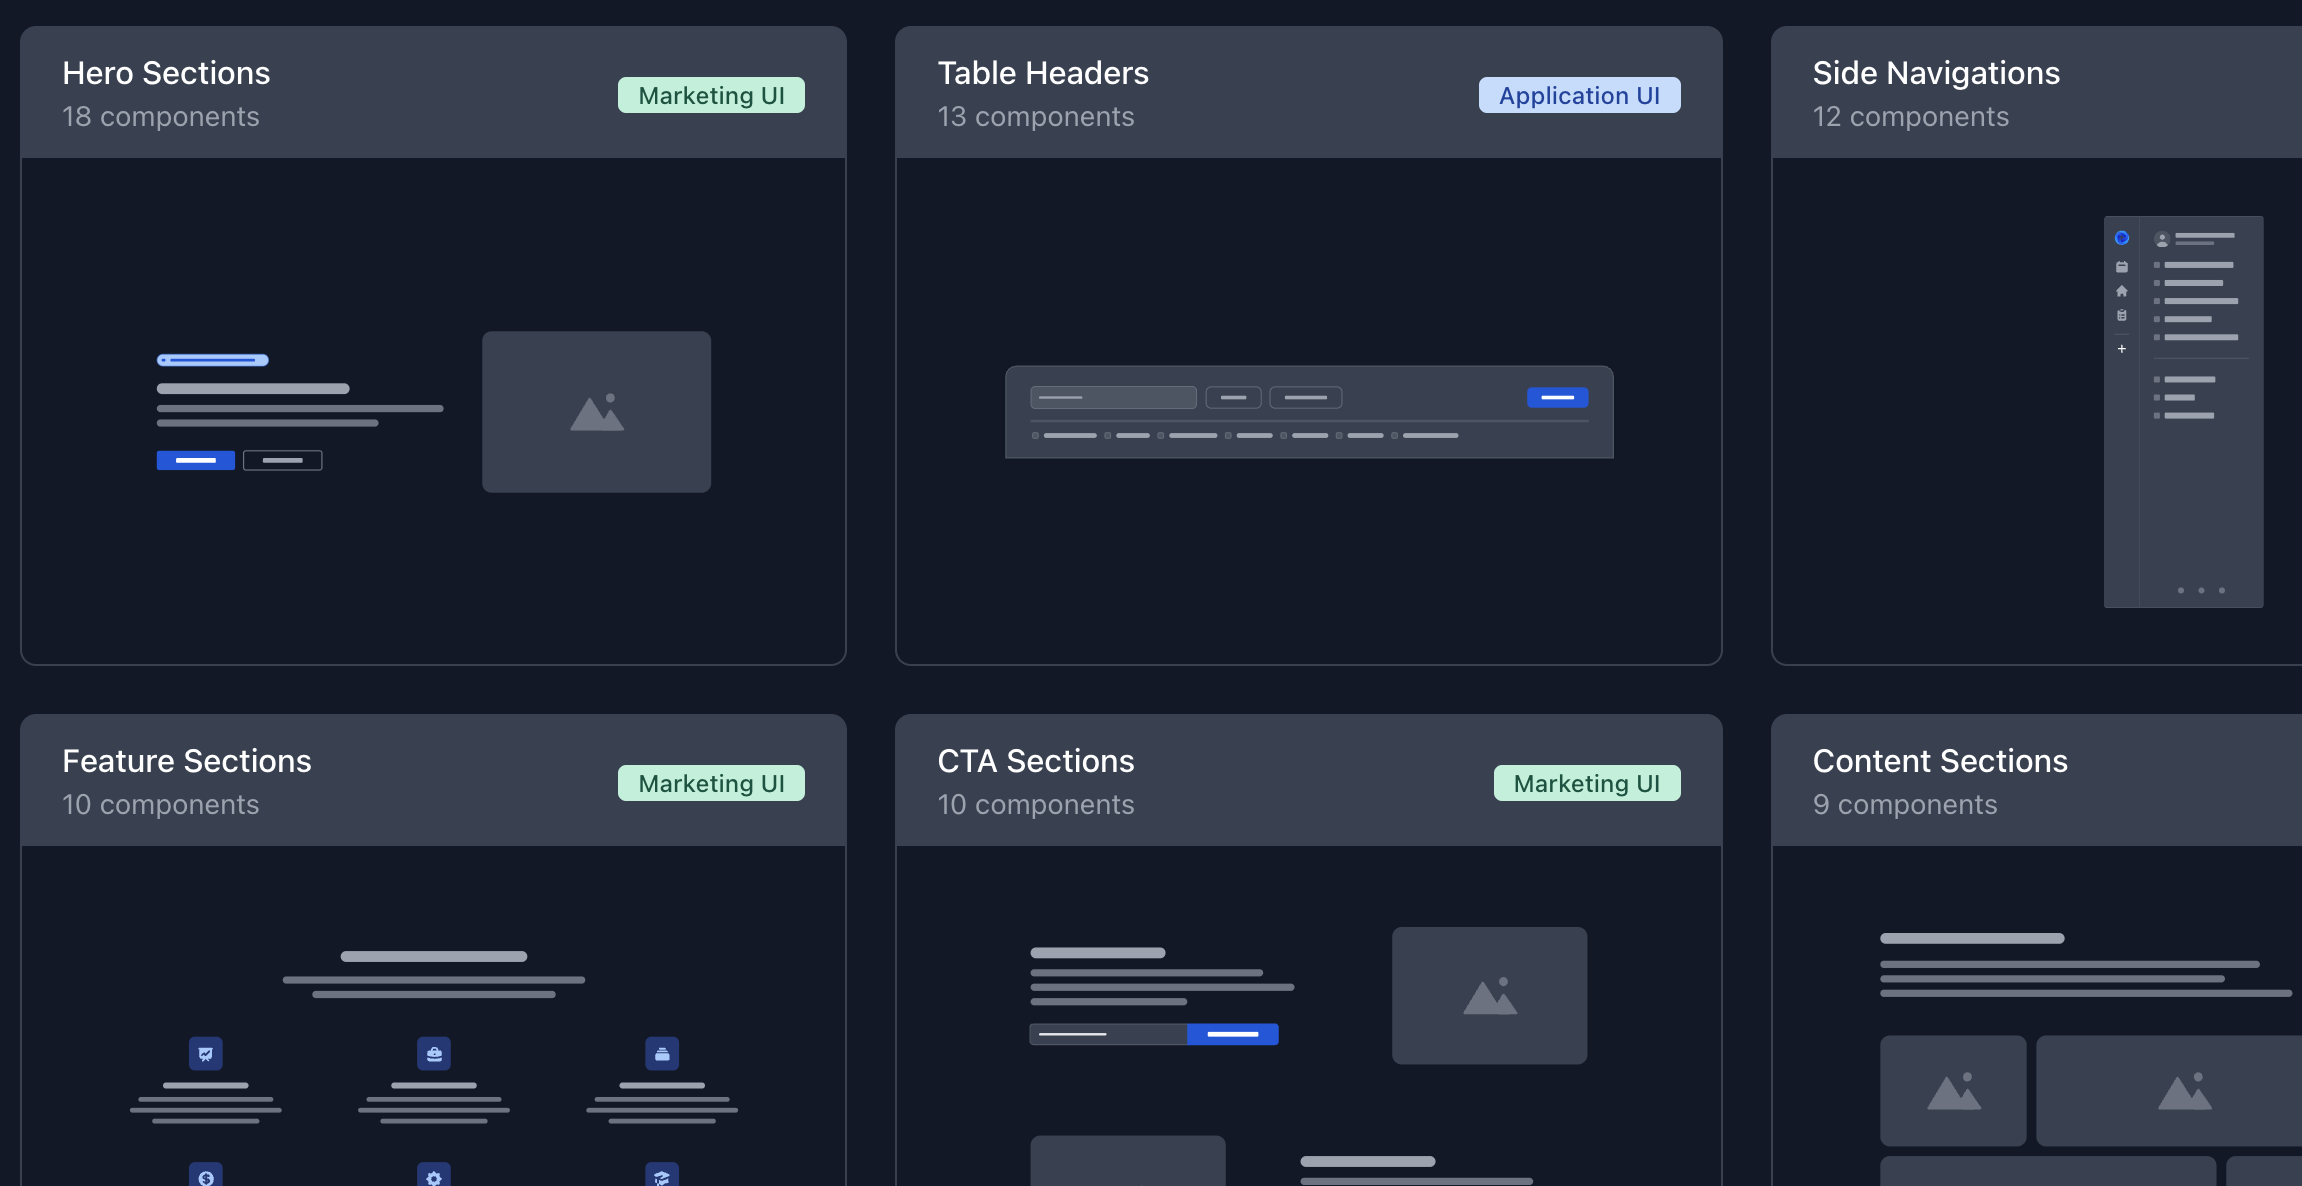2302x1186 pixels.
Task: Open the CTA Sections card title
Action: coord(1036,761)
